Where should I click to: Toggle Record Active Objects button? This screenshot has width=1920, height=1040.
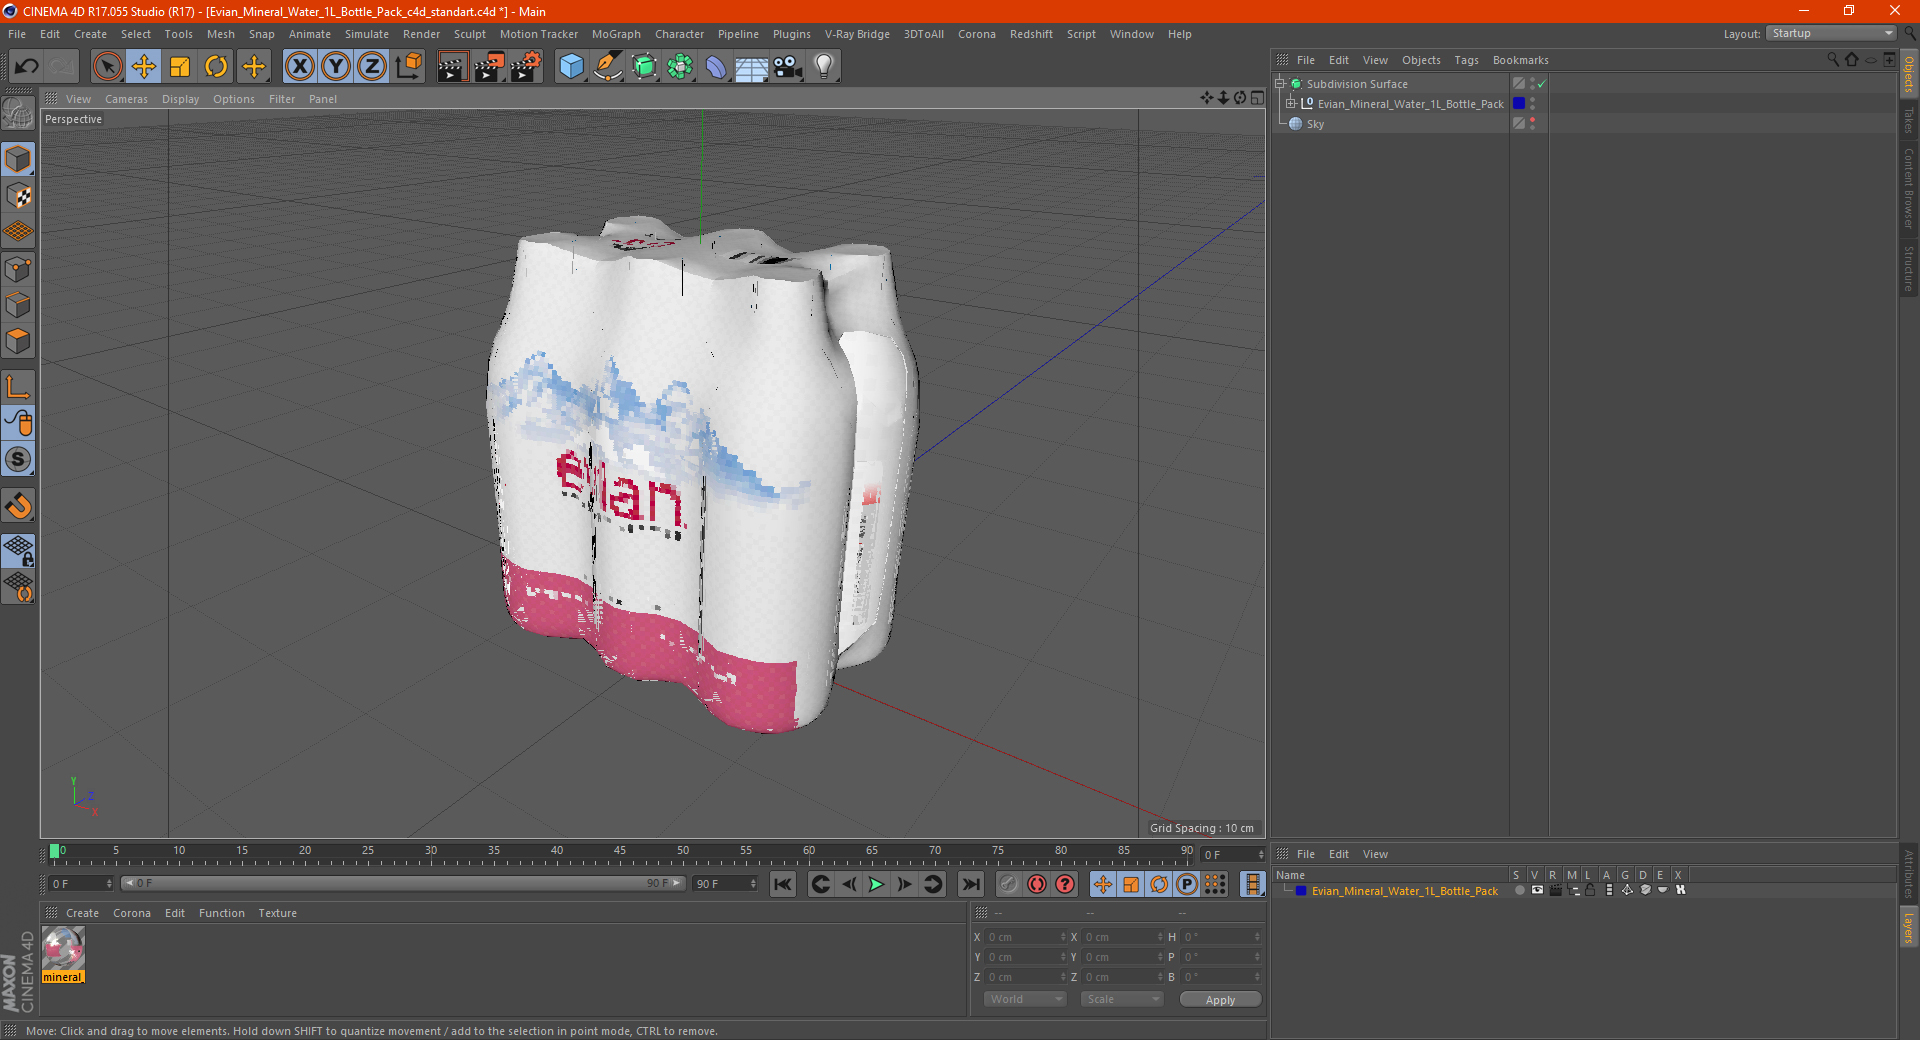point(1009,884)
